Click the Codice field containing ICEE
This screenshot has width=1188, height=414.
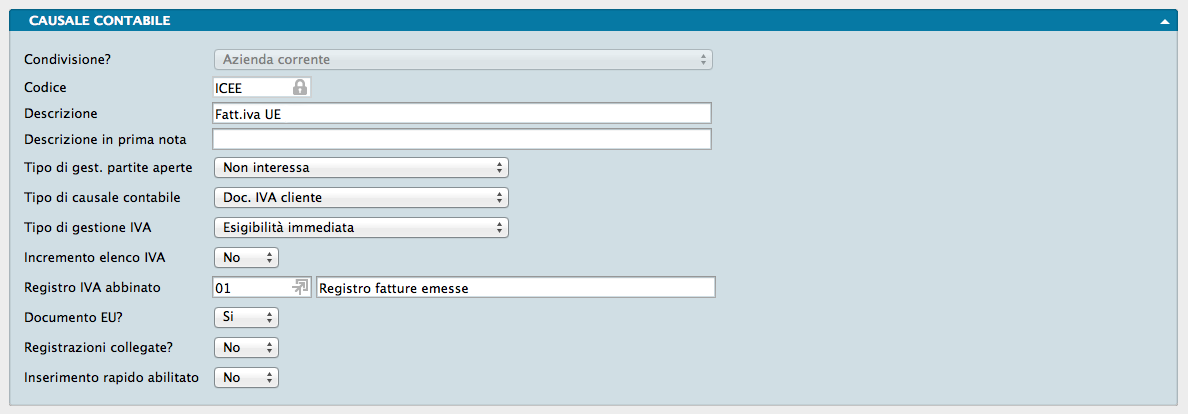tap(250, 88)
